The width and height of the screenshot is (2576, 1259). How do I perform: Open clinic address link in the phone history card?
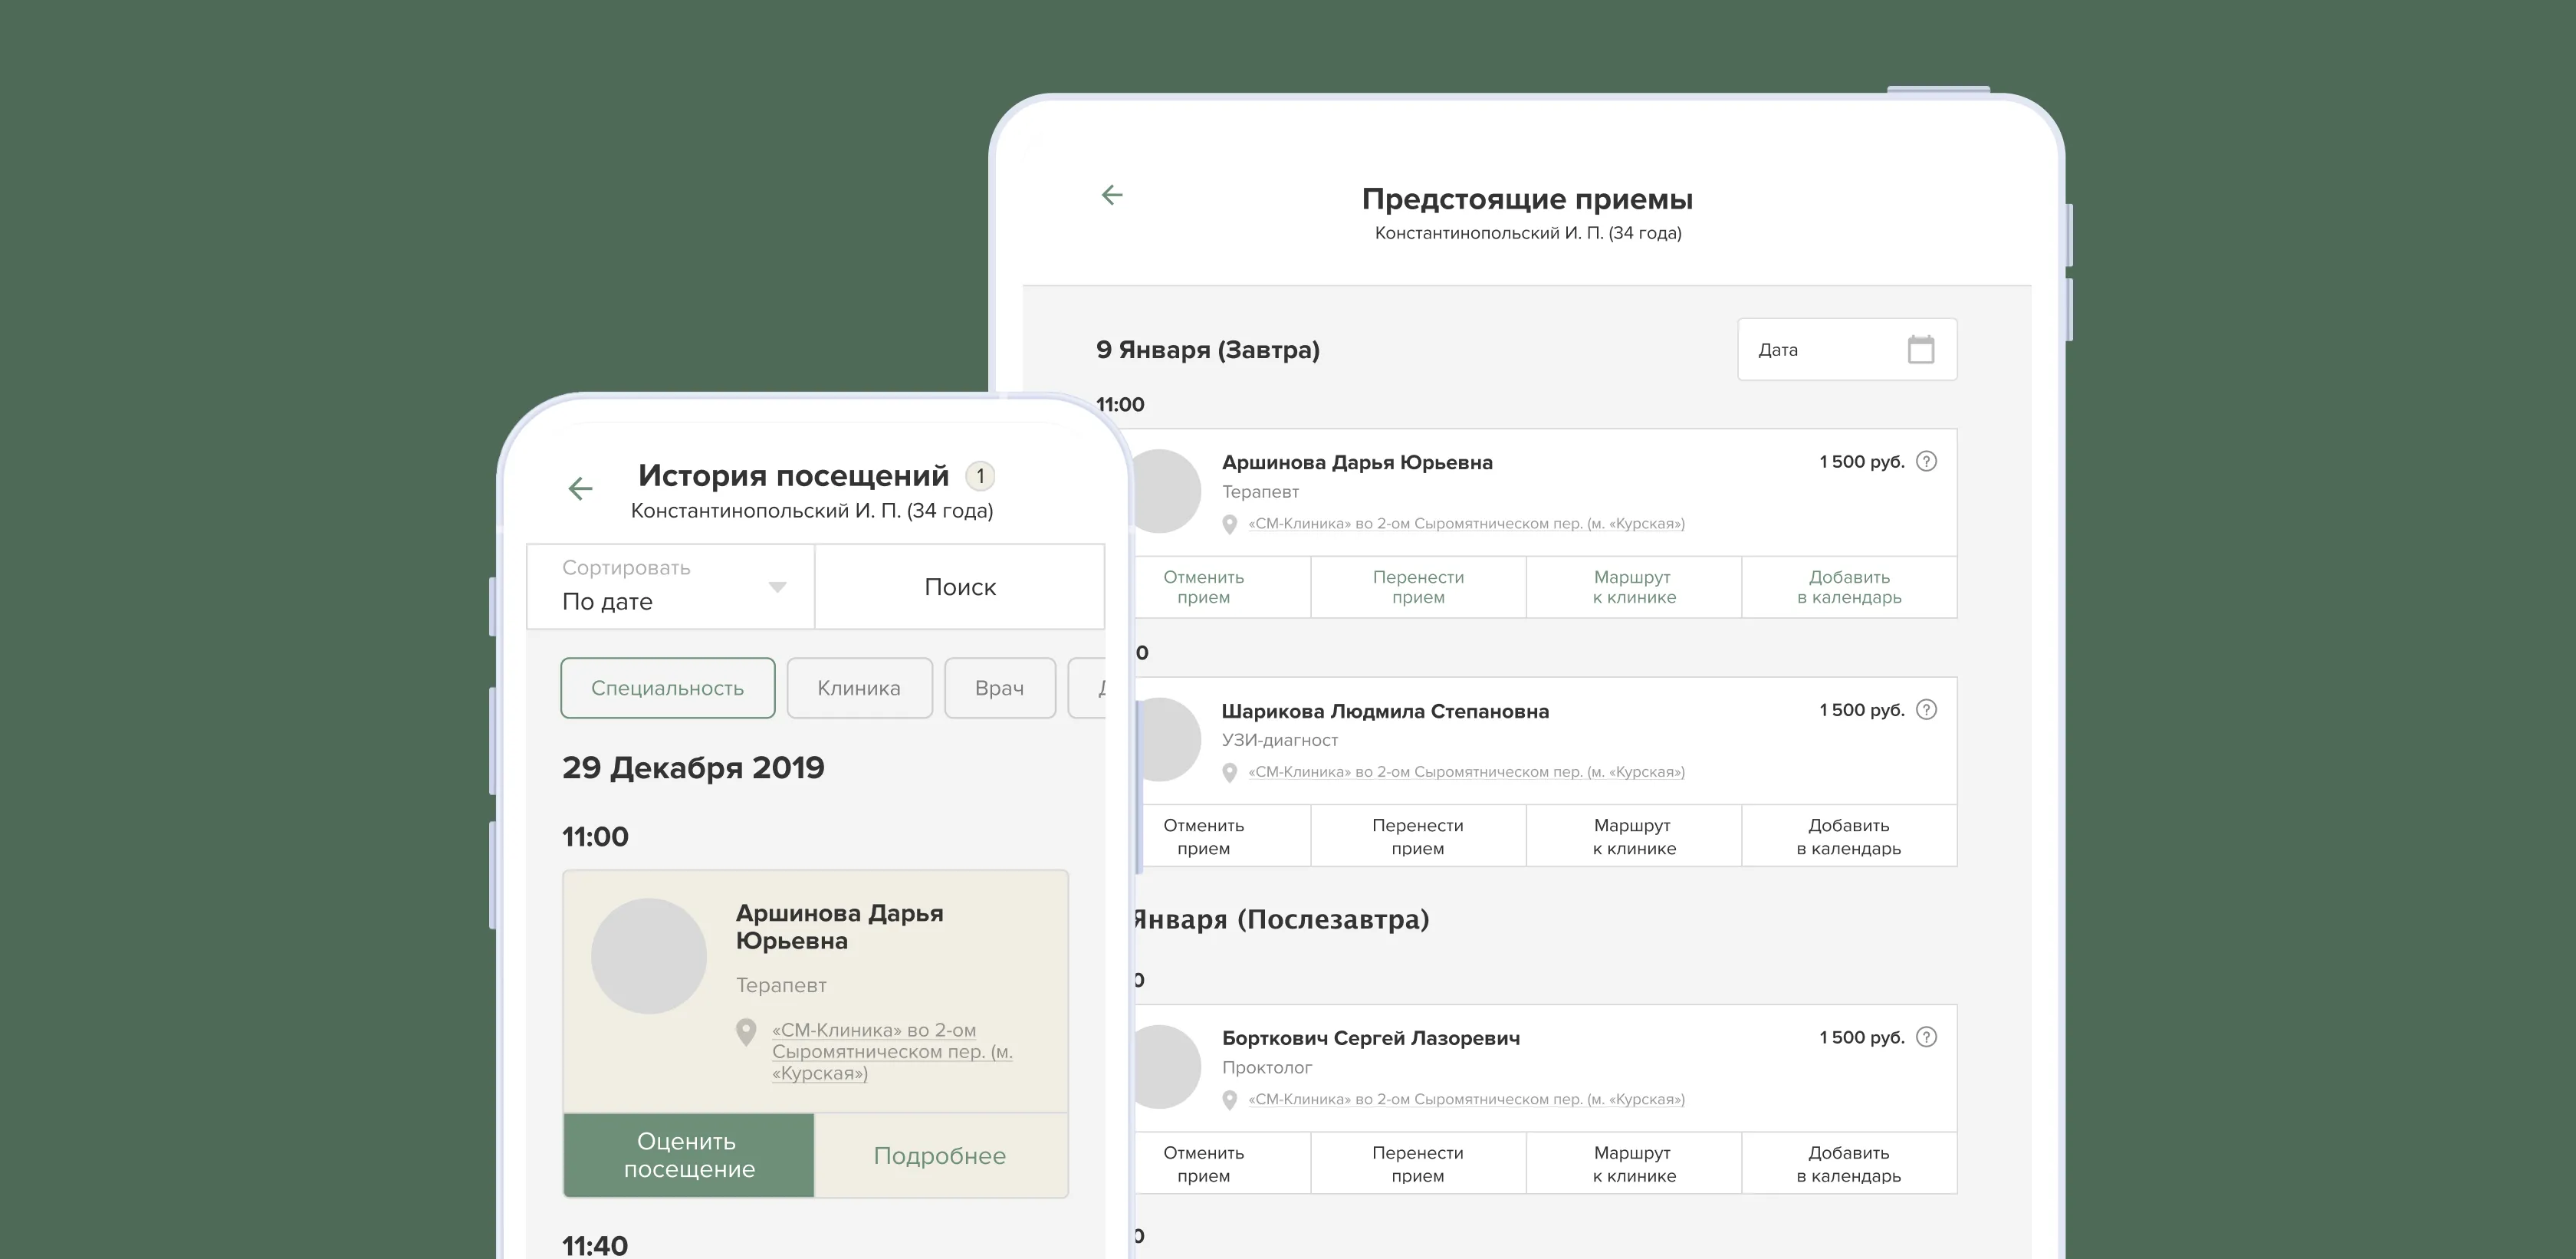892,1051
